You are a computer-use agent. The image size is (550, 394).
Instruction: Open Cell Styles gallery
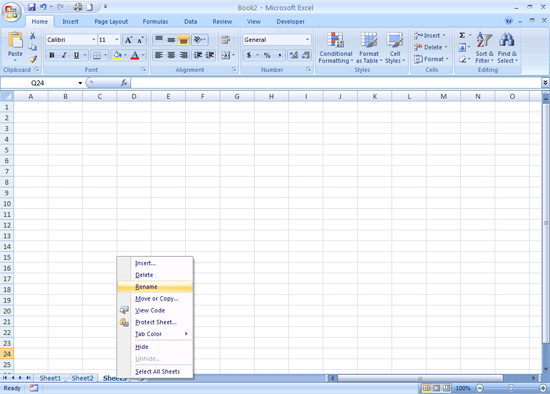[395, 48]
